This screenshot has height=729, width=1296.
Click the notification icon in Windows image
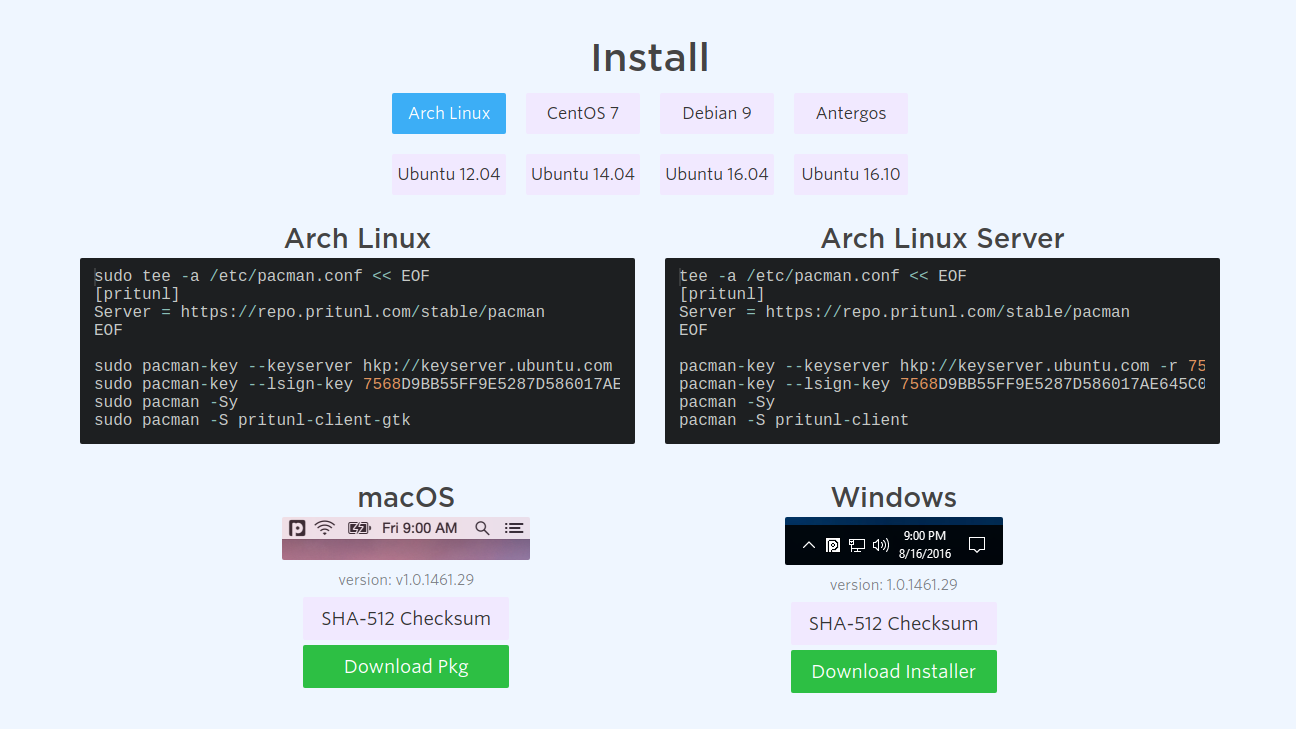[977, 545]
